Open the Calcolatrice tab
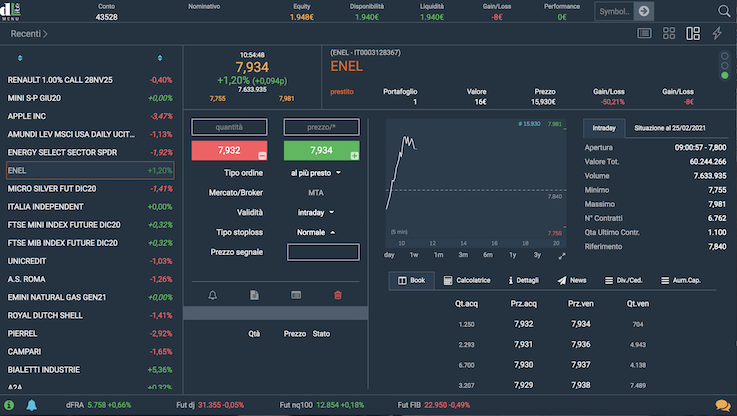 point(467,280)
